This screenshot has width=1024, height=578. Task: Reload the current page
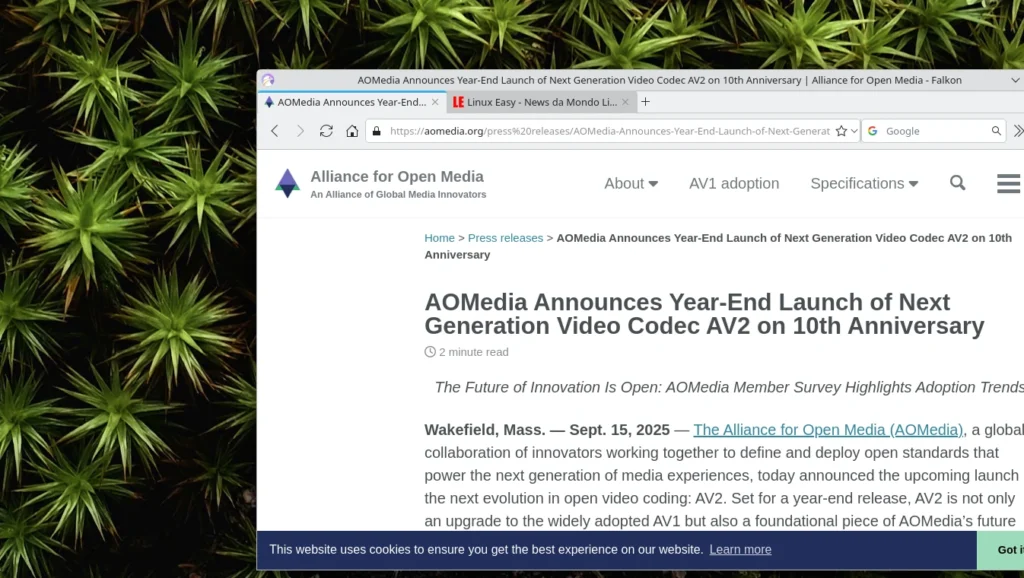326,130
